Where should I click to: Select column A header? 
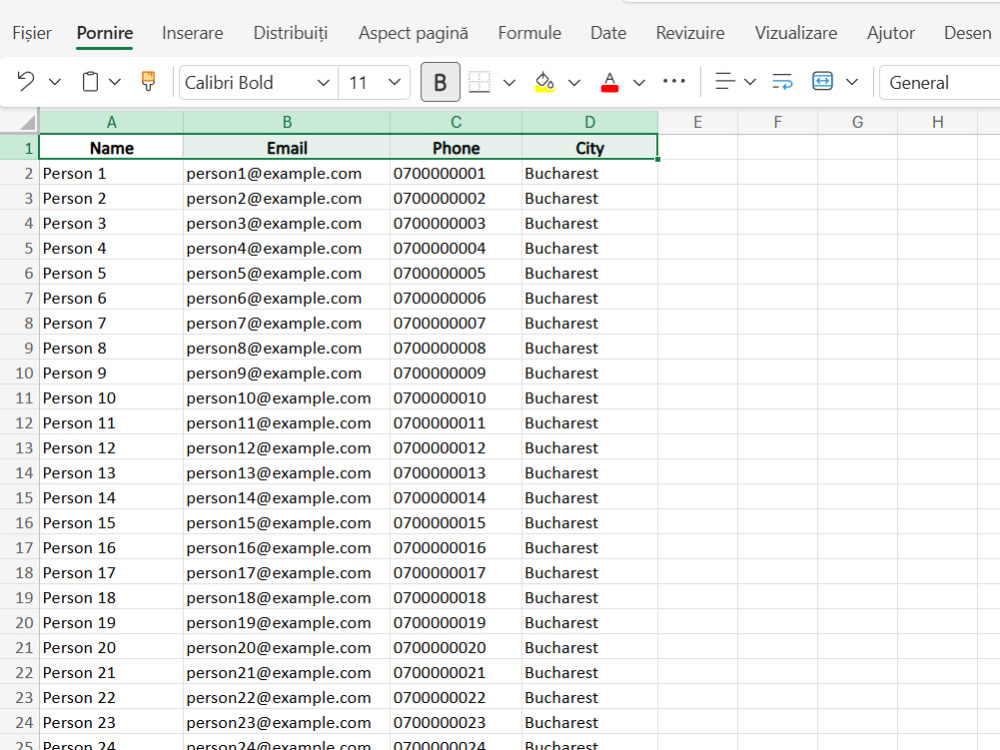coord(112,122)
